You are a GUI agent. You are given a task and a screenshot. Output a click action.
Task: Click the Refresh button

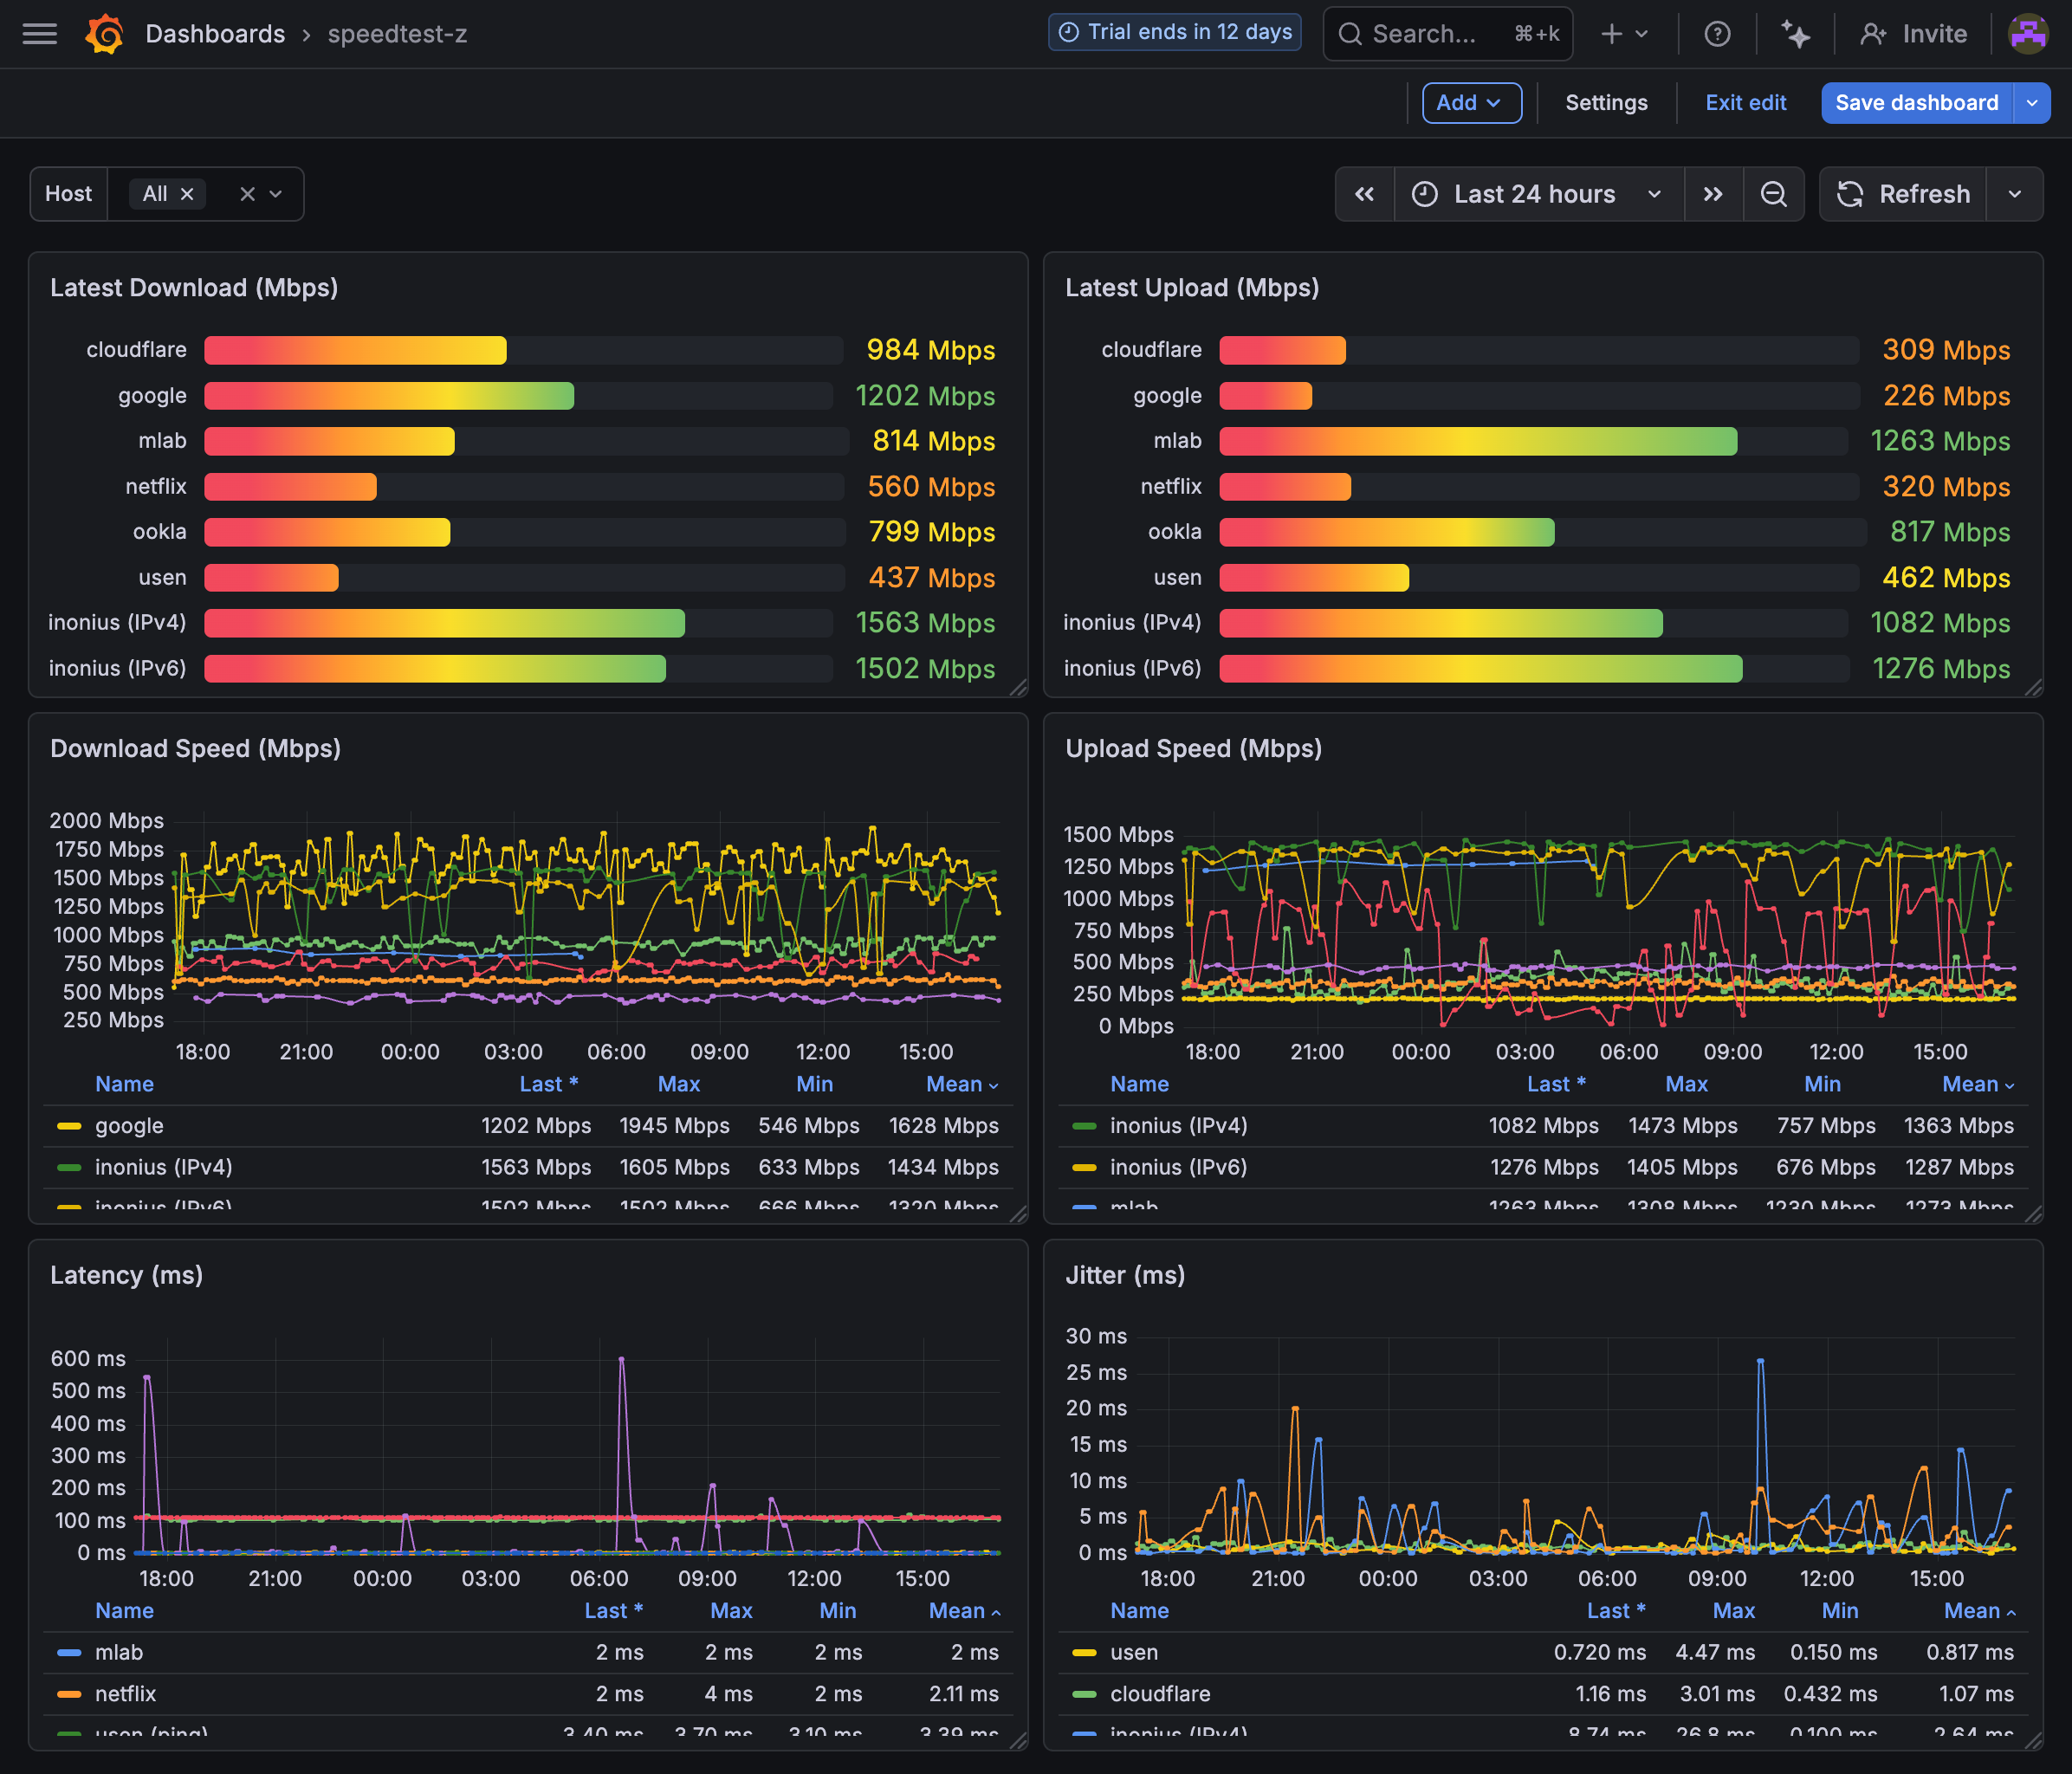(1903, 194)
